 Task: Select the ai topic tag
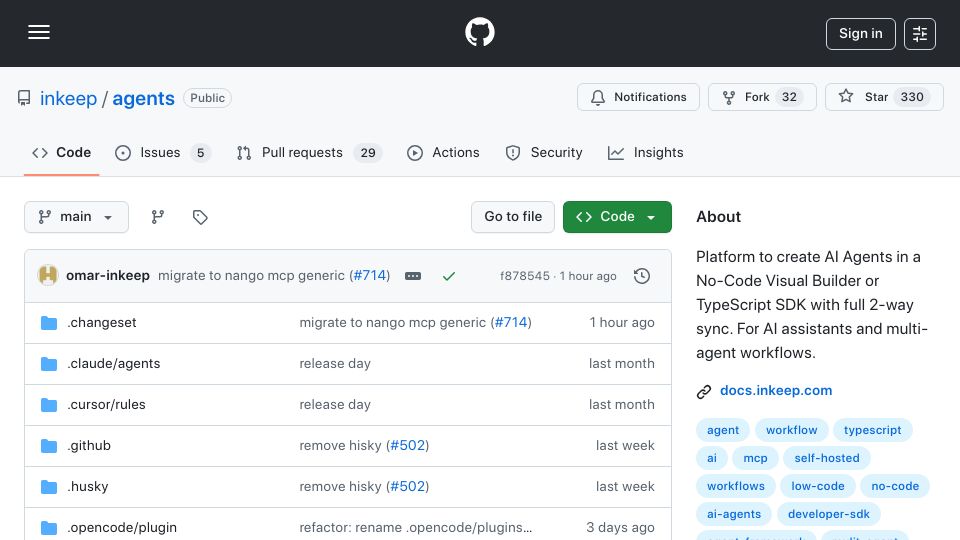(712, 458)
